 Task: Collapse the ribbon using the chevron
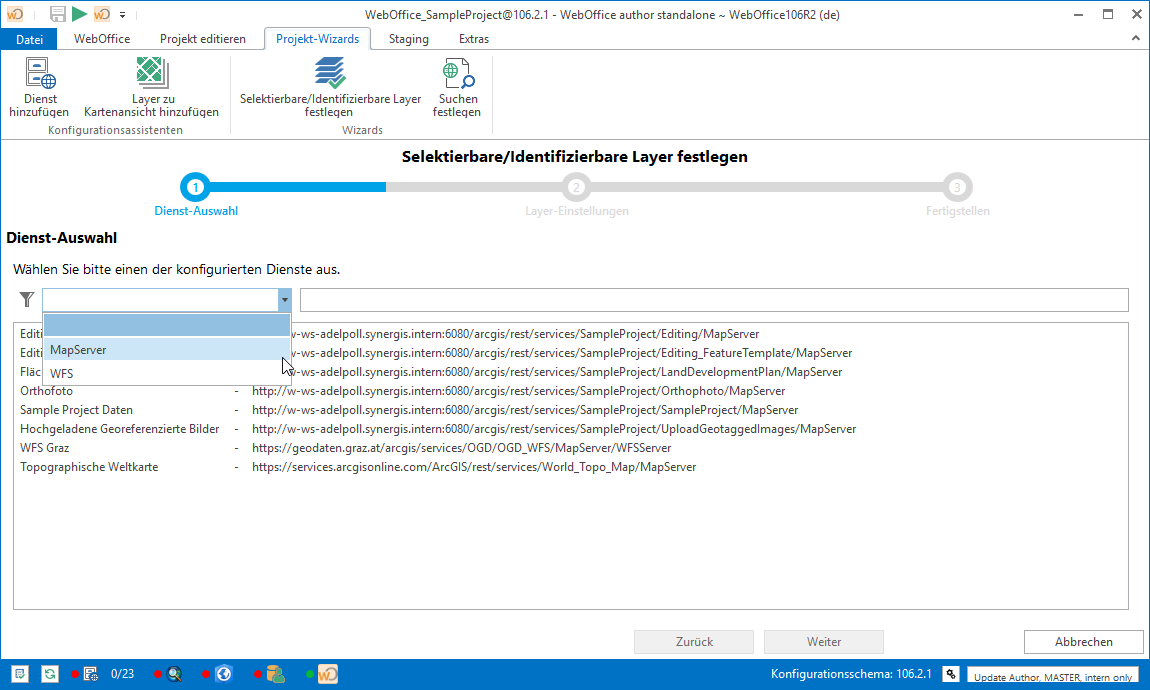pyautogui.click(x=1135, y=39)
